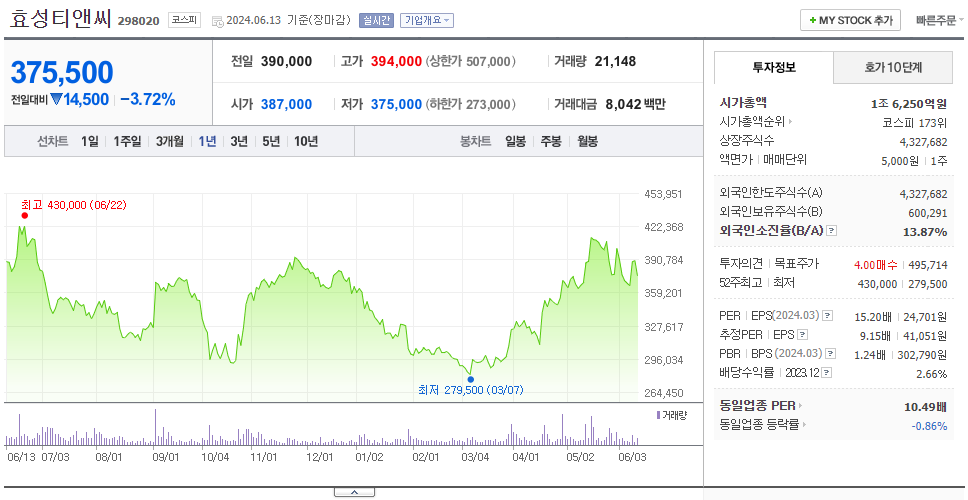Click the 거래량 legend marker
The image size is (968, 500).
point(658,415)
